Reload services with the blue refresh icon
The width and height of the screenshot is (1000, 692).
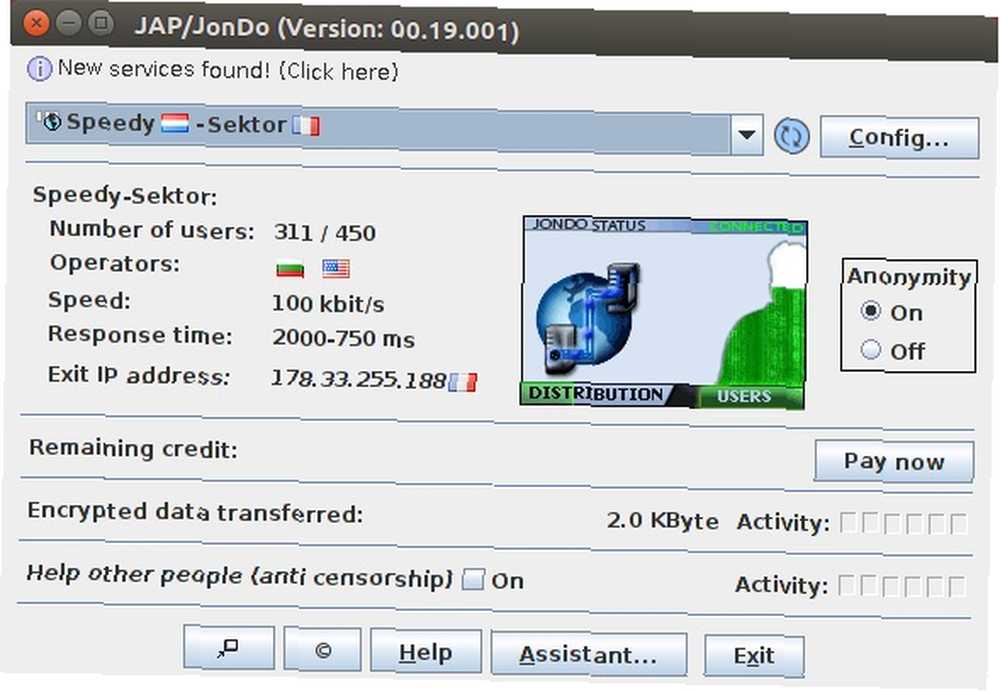pyautogui.click(x=791, y=136)
